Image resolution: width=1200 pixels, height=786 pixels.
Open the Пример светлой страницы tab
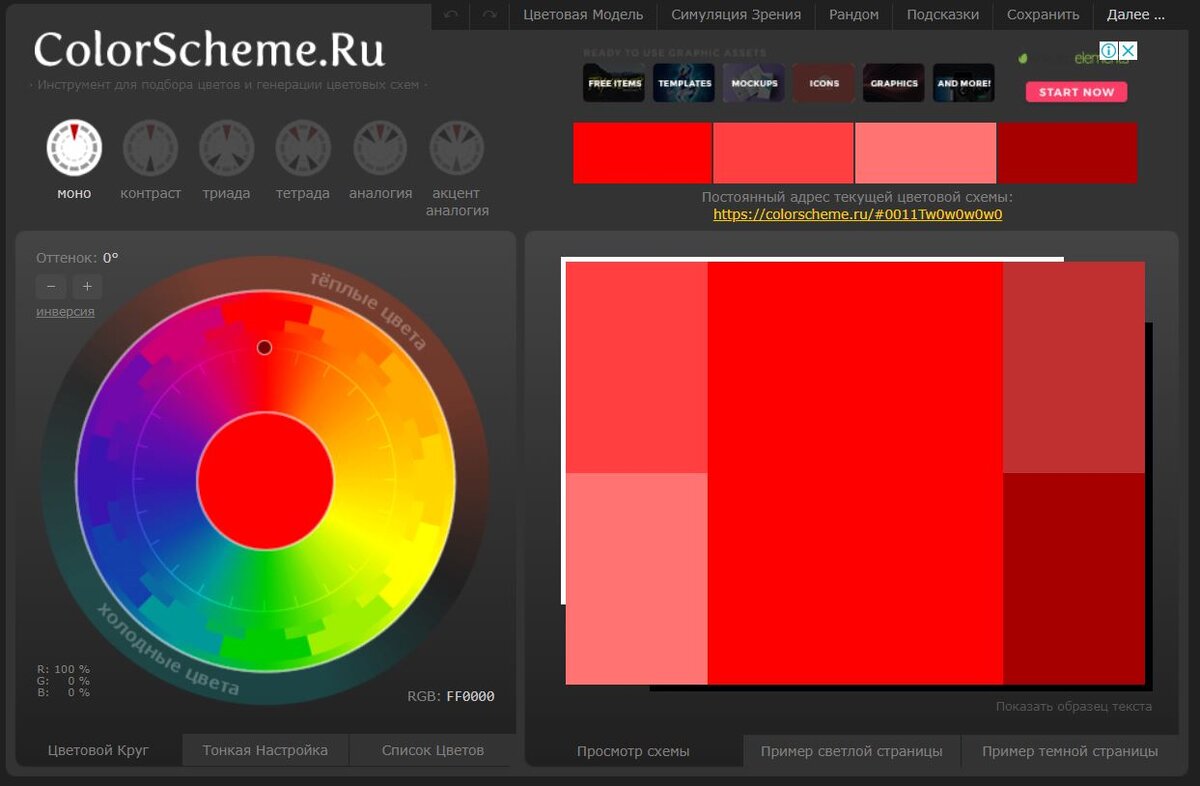pyautogui.click(x=852, y=751)
